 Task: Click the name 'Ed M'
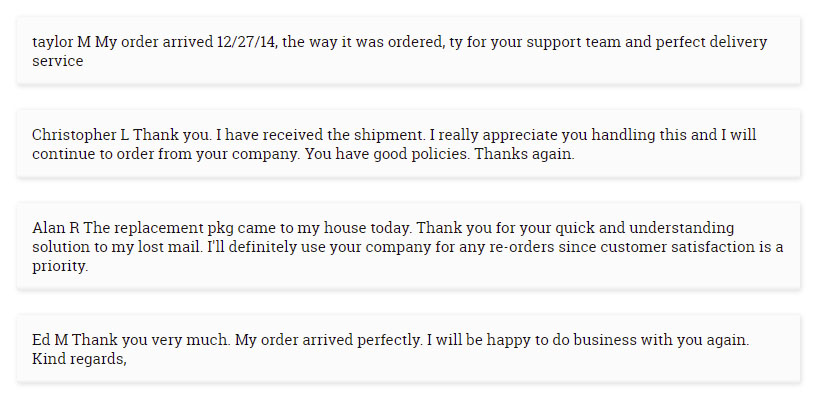[x=50, y=340]
